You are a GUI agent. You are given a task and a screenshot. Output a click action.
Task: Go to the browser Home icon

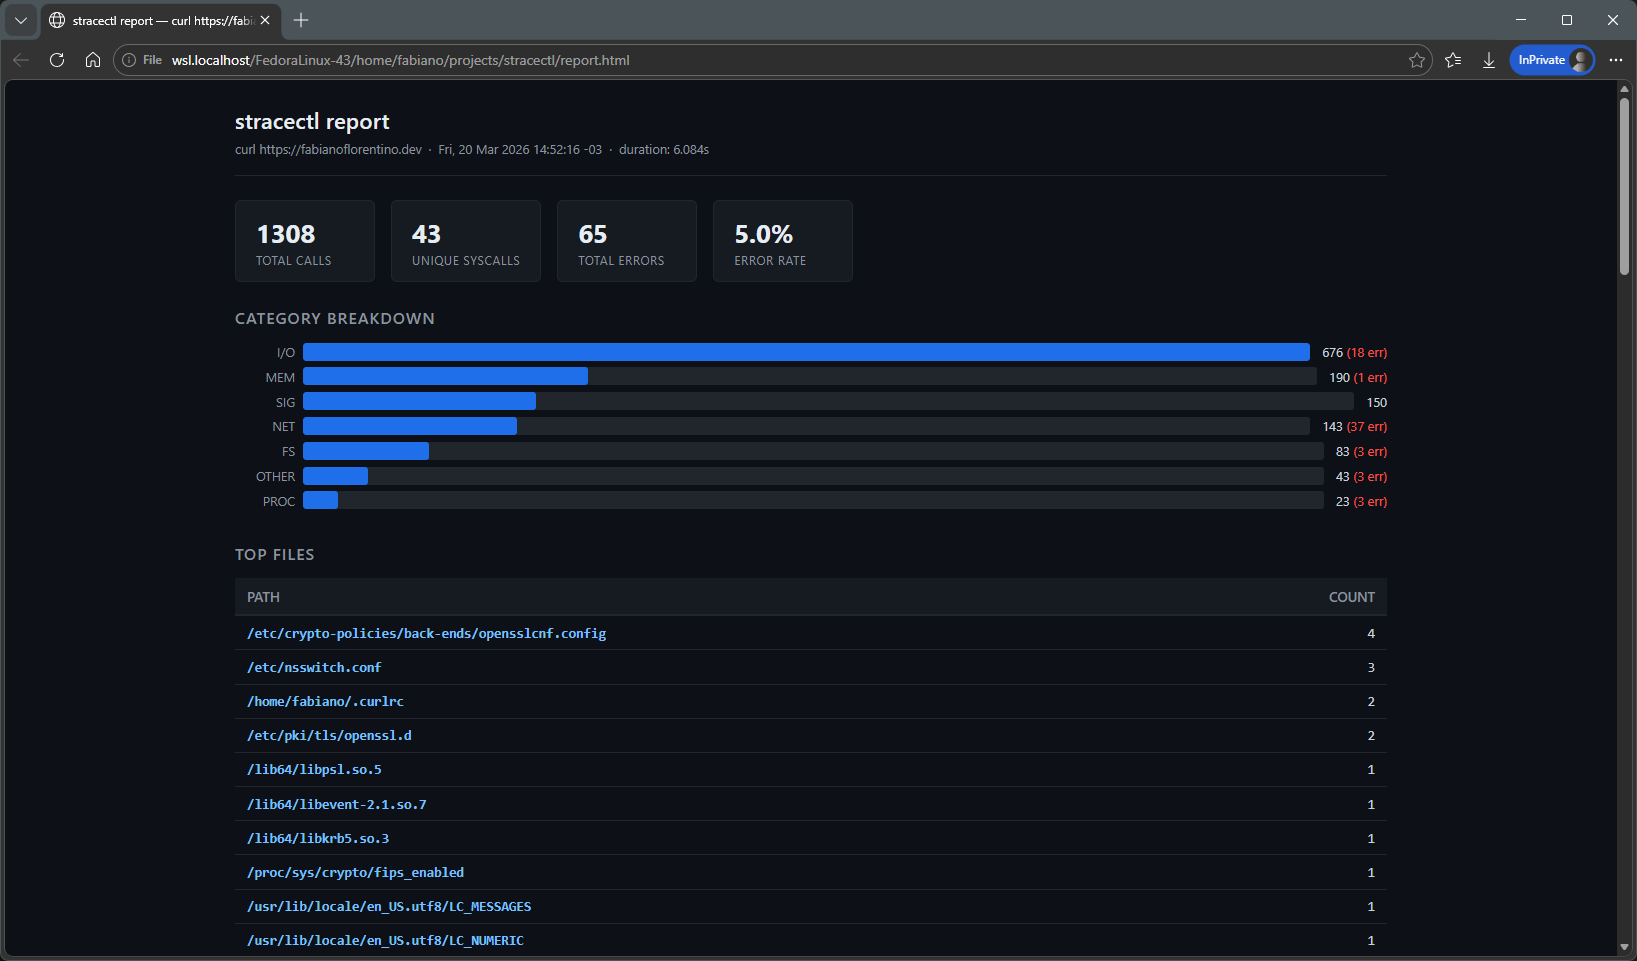click(x=93, y=60)
